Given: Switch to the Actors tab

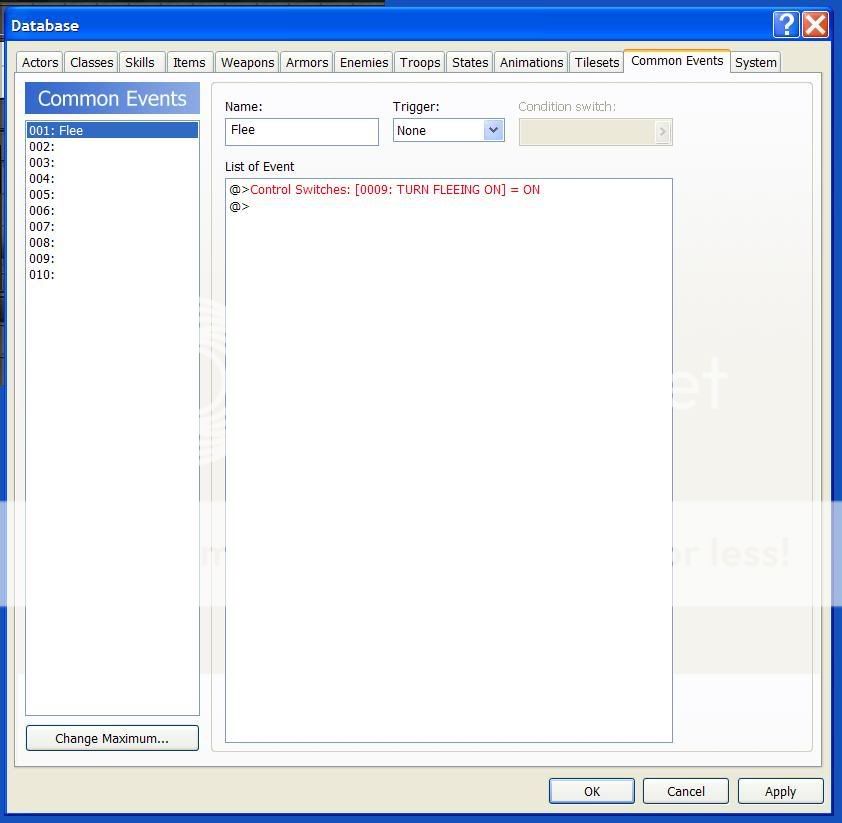Looking at the screenshot, I should (40, 62).
